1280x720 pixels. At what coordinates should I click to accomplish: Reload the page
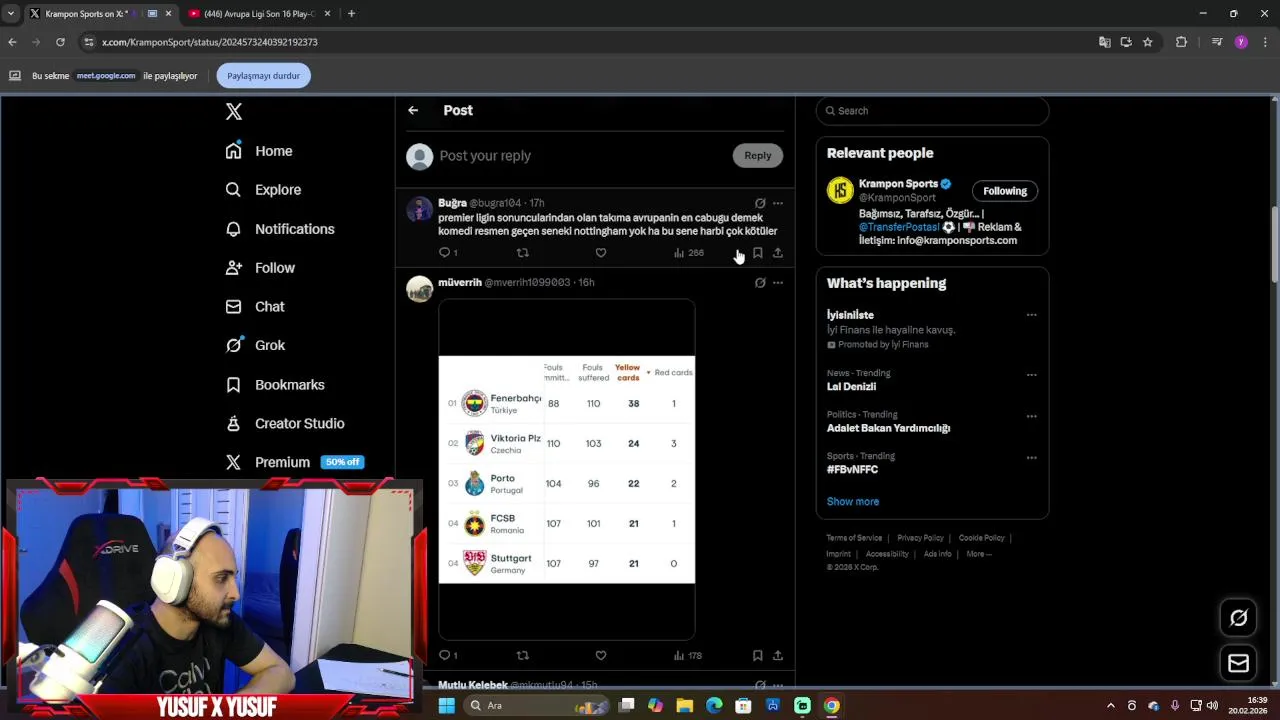point(60,42)
